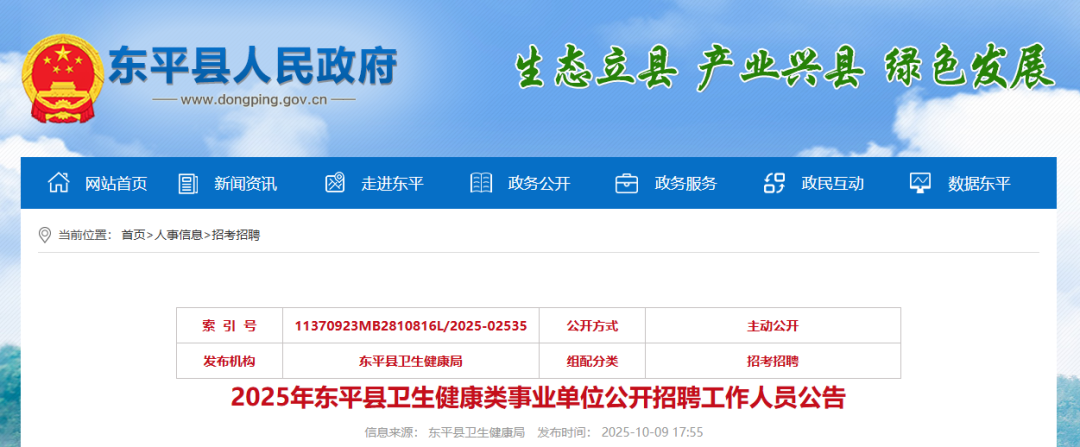Open the 政务服务 navigation item
Viewport: 1080px width, 447px height.
click(x=685, y=184)
